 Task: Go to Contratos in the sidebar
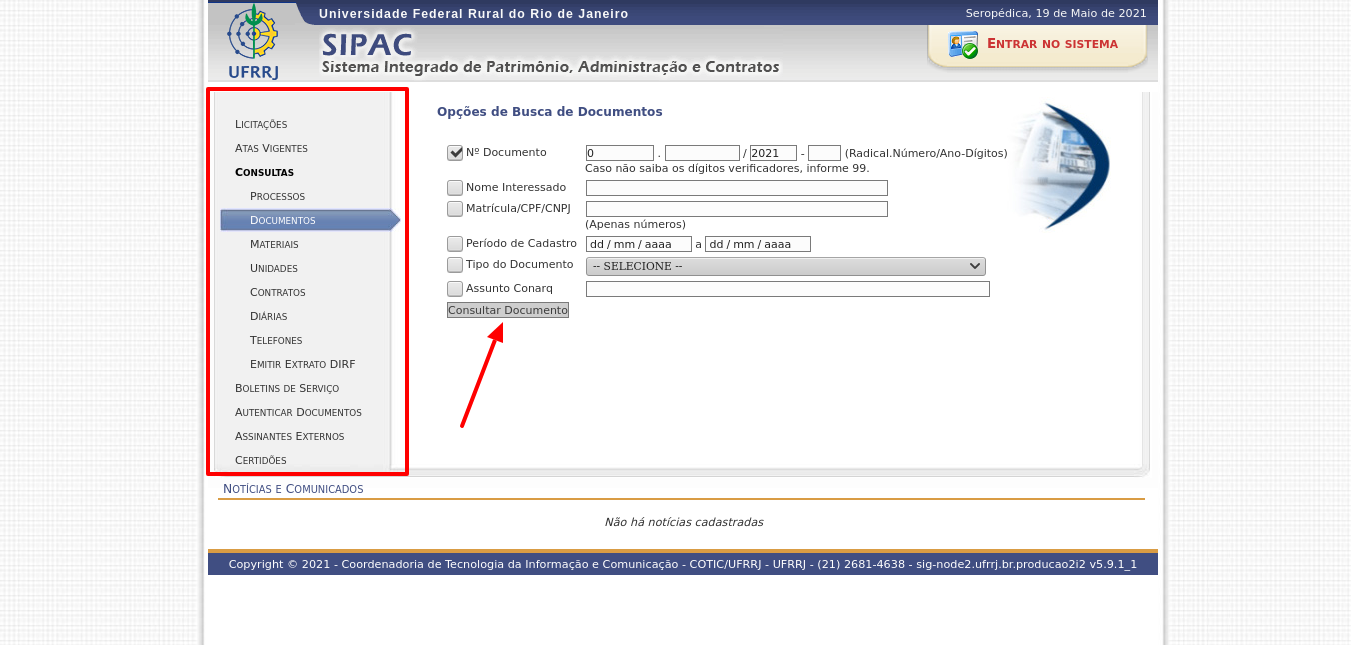(277, 292)
